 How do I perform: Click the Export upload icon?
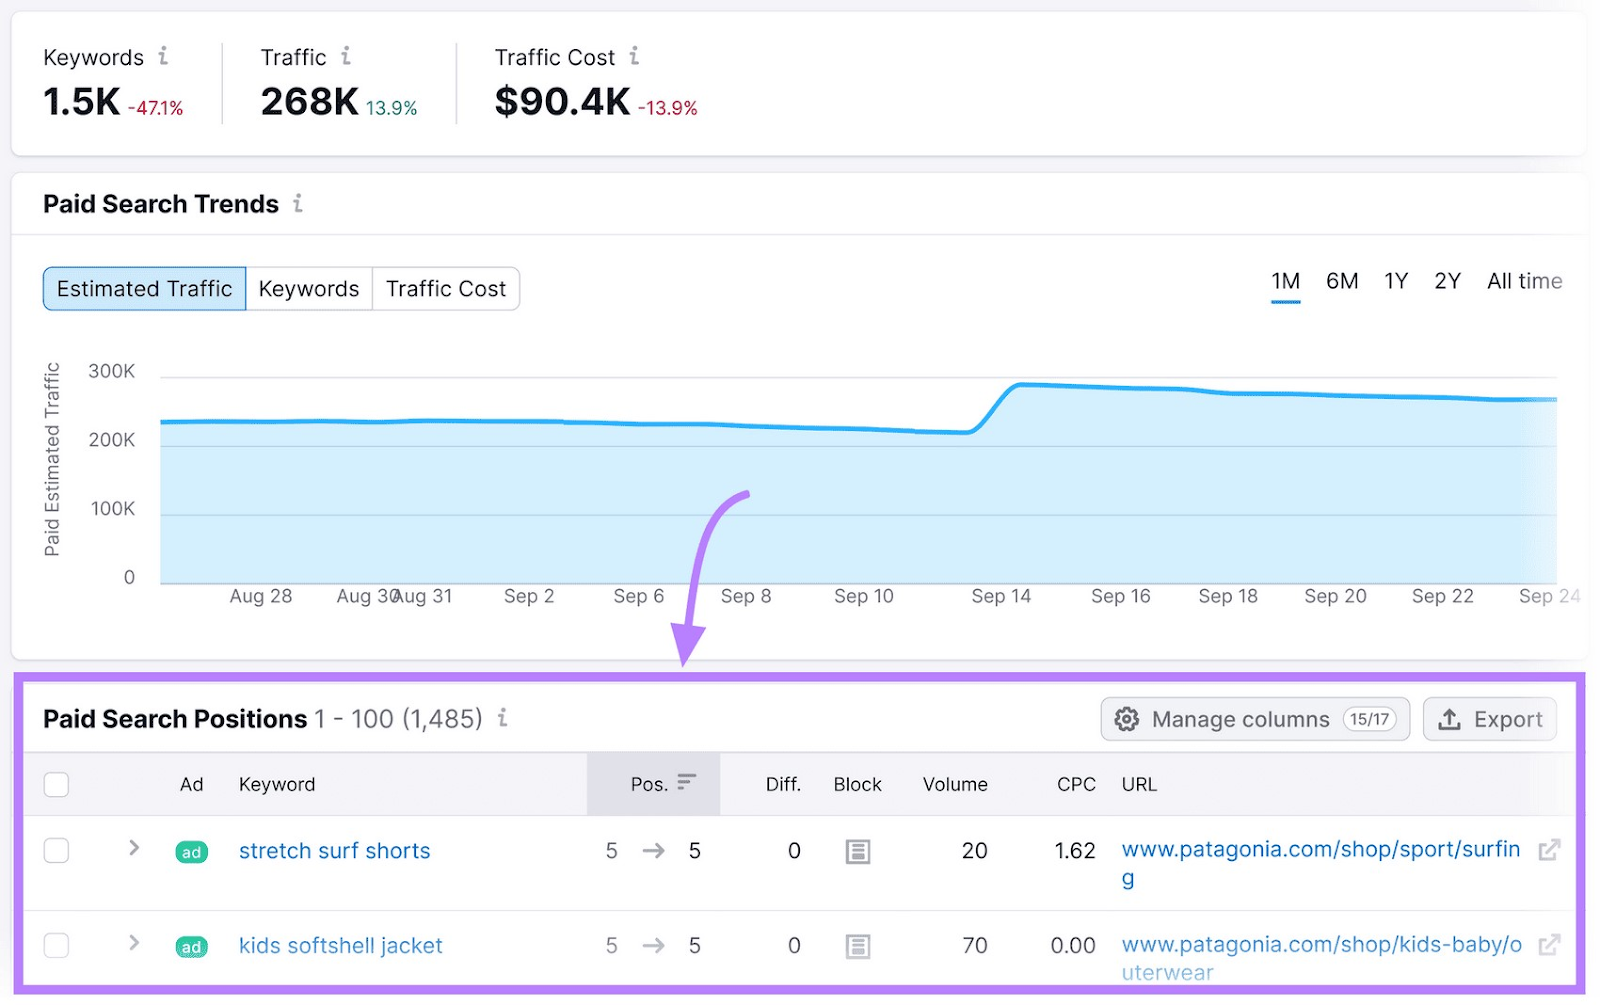(1449, 719)
